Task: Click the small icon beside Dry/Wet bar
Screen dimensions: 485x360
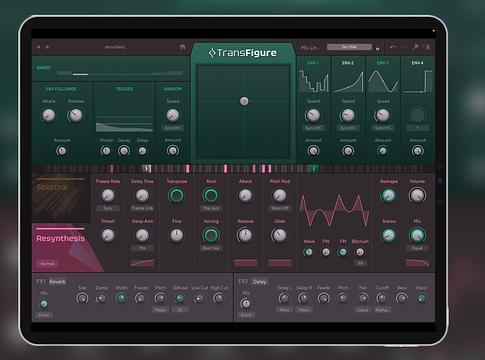Action: 377,49
